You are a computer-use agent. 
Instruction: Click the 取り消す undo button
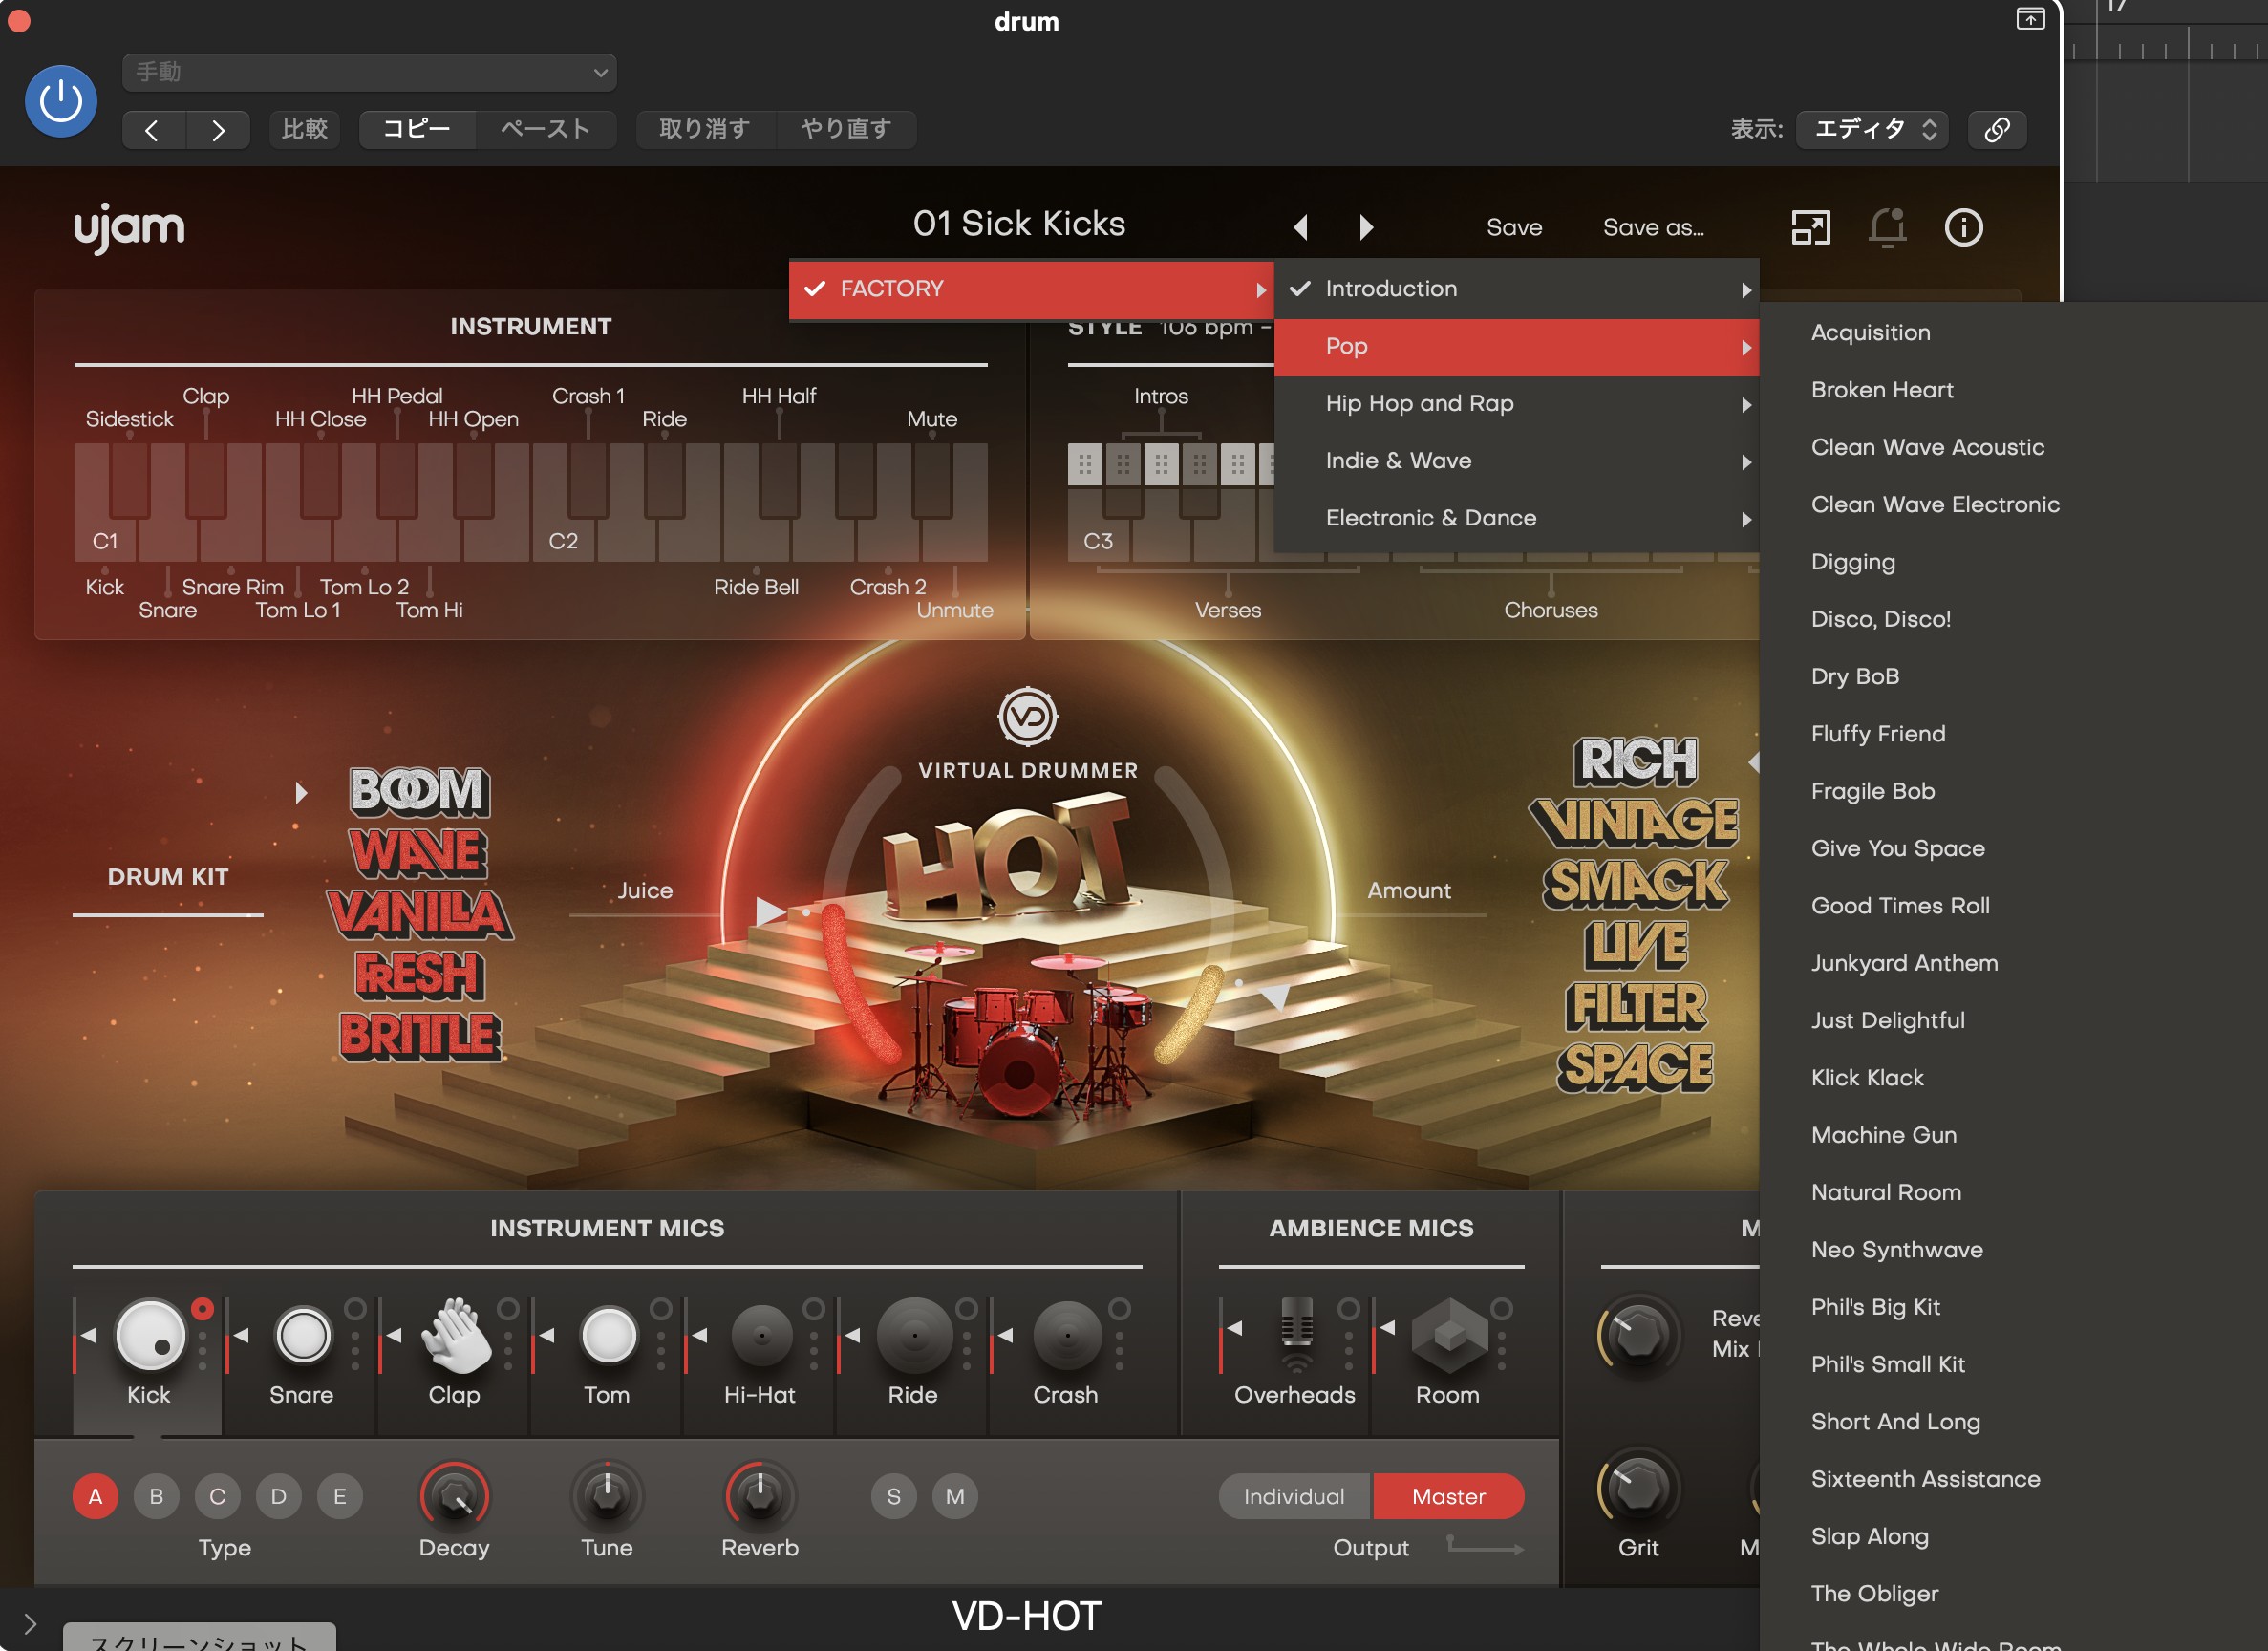coord(705,130)
